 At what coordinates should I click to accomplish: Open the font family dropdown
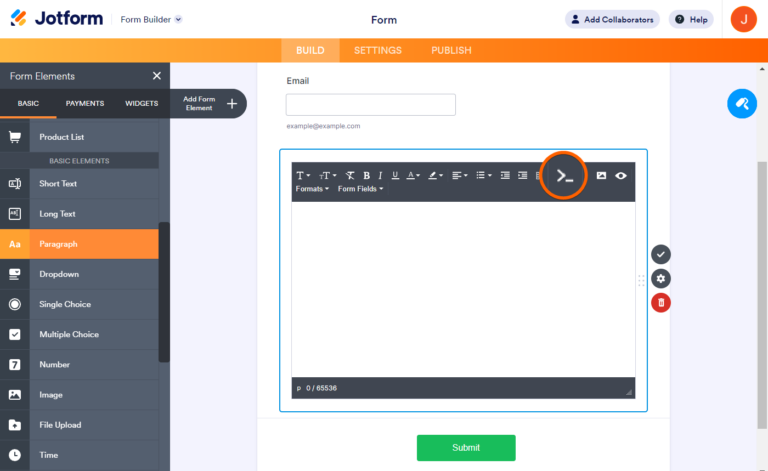point(303,175)
